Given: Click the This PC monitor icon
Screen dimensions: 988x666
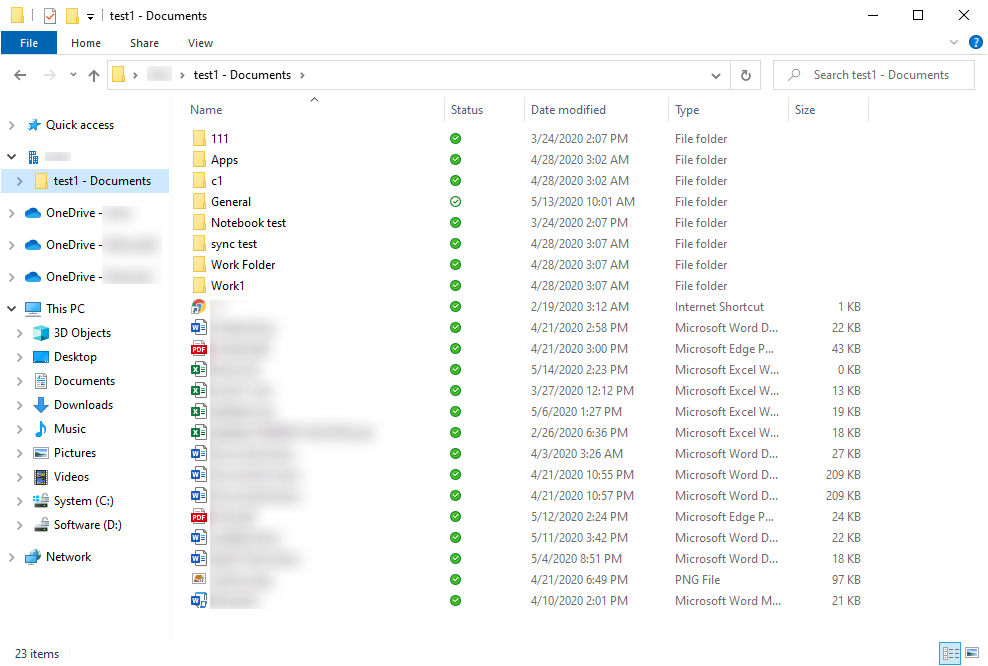Looking at the screenshot, I should pos(33,309).
